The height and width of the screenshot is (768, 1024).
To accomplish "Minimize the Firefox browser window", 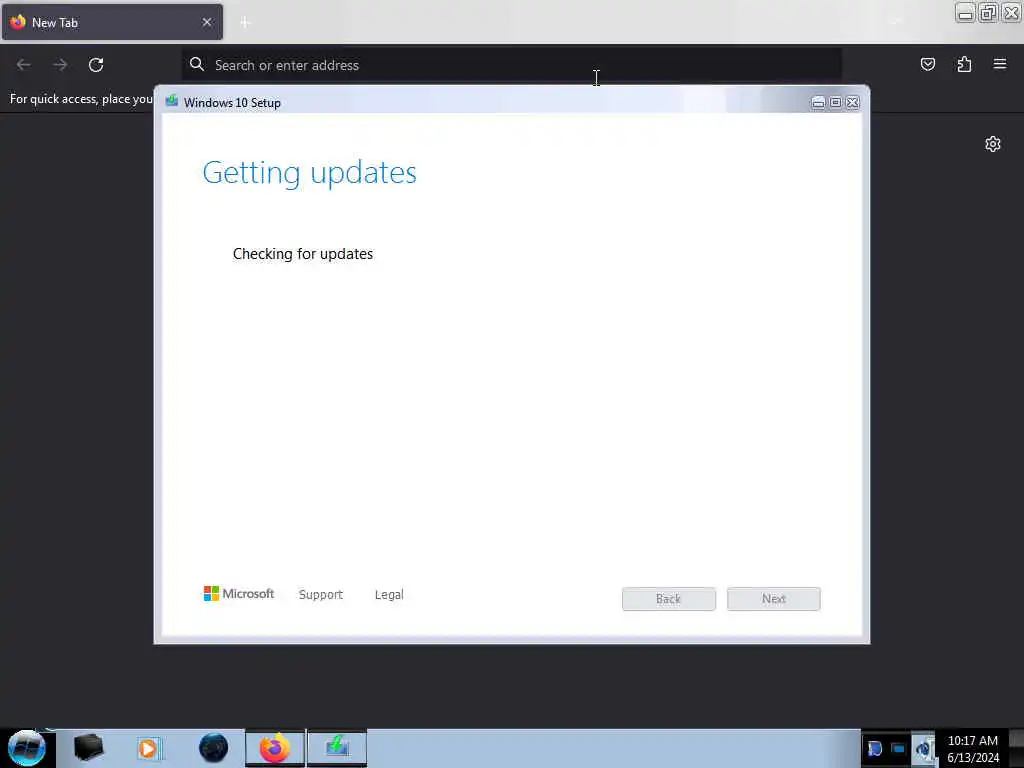I will point(965,12).
